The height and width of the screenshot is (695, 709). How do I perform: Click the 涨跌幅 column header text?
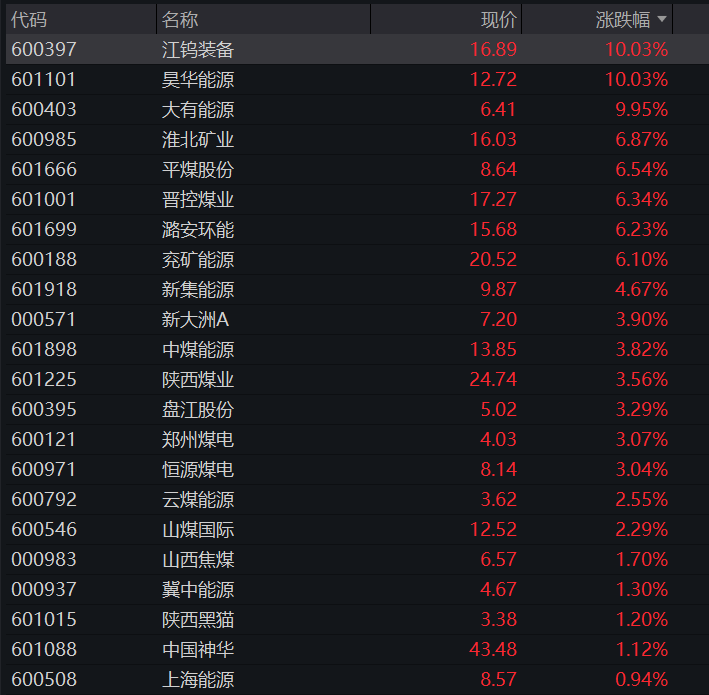pyautogui.click(x=623, y=20)
